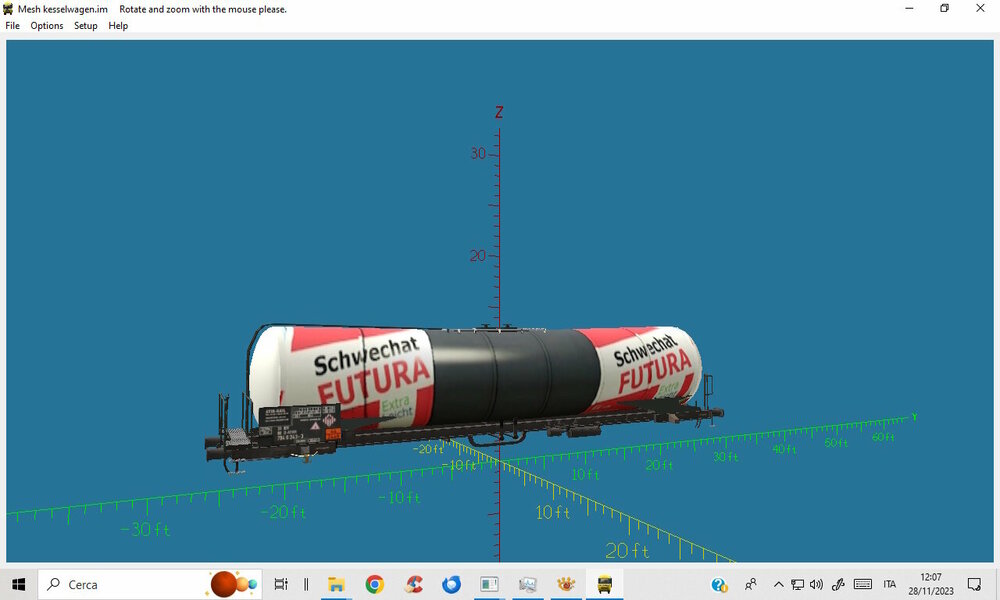Click the Cerca search box in taskbar

tap(150, 584)
